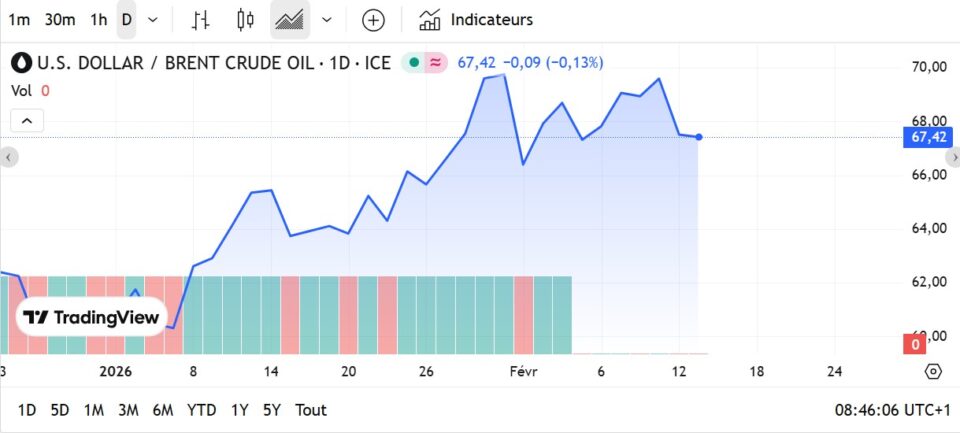Select the 1h interval
Viewport: 960px width, 433px height.
coord(98,20)
